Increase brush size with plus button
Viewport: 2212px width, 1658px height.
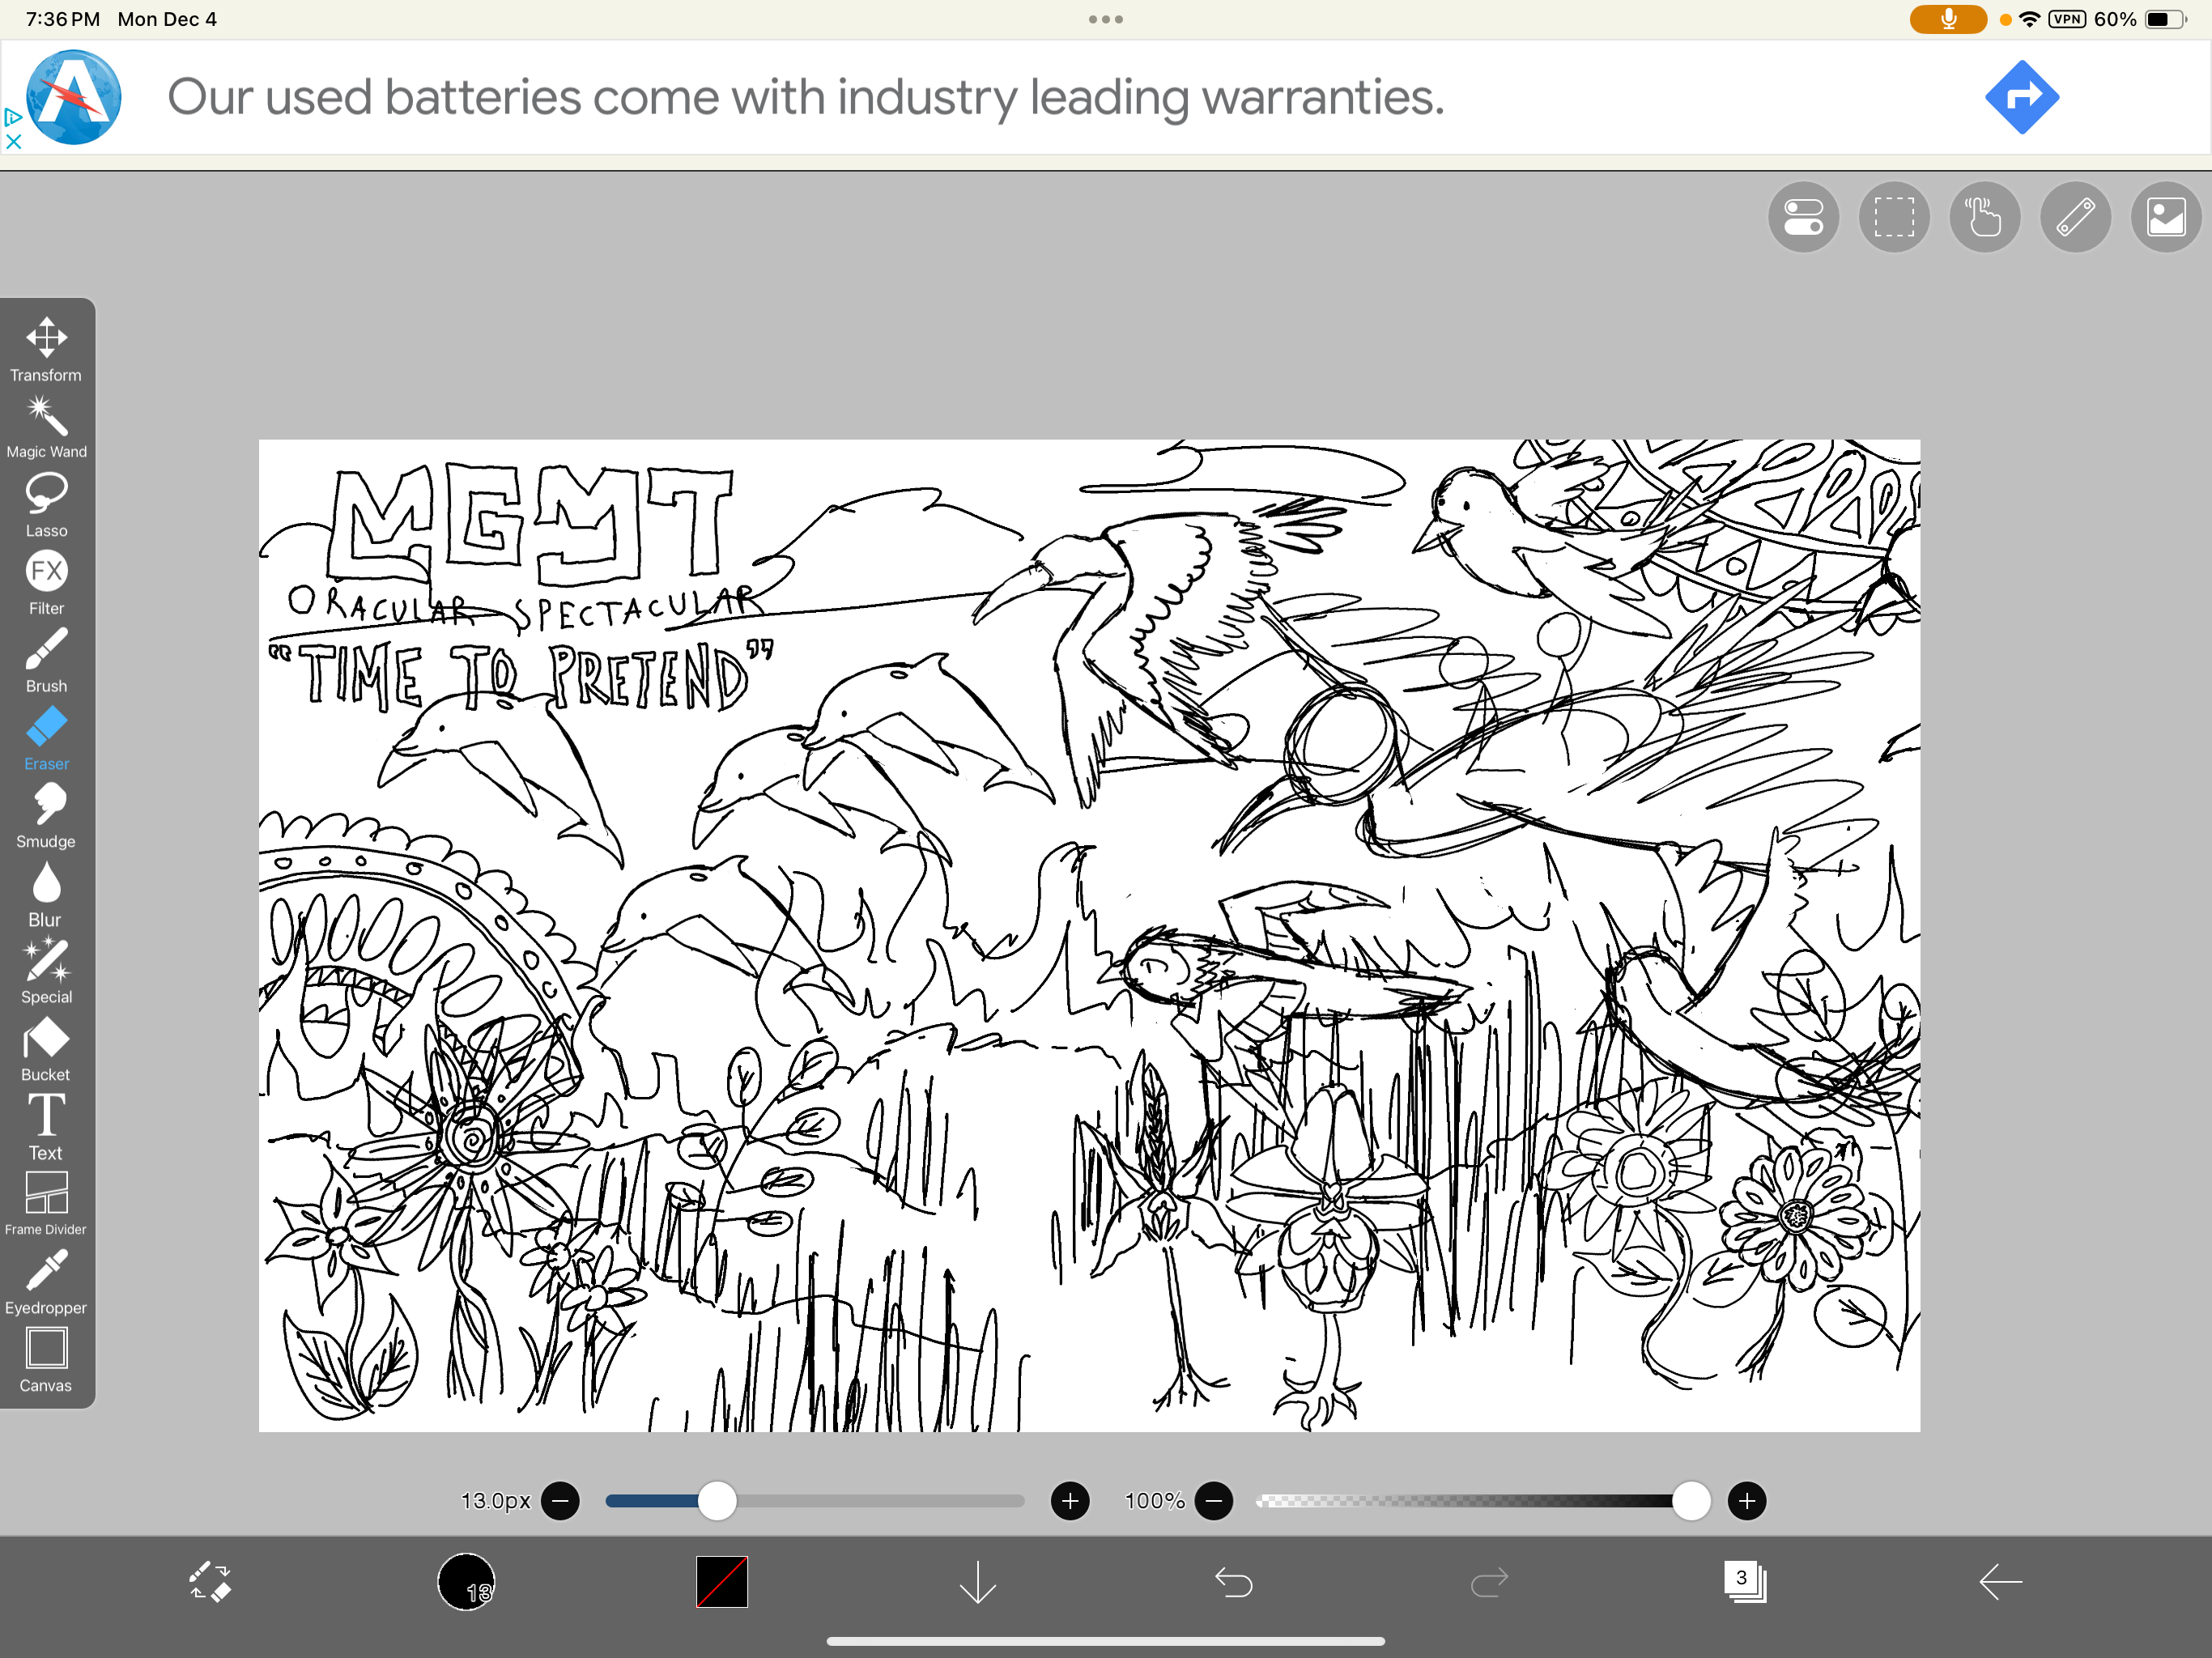coord(1070,1501)
